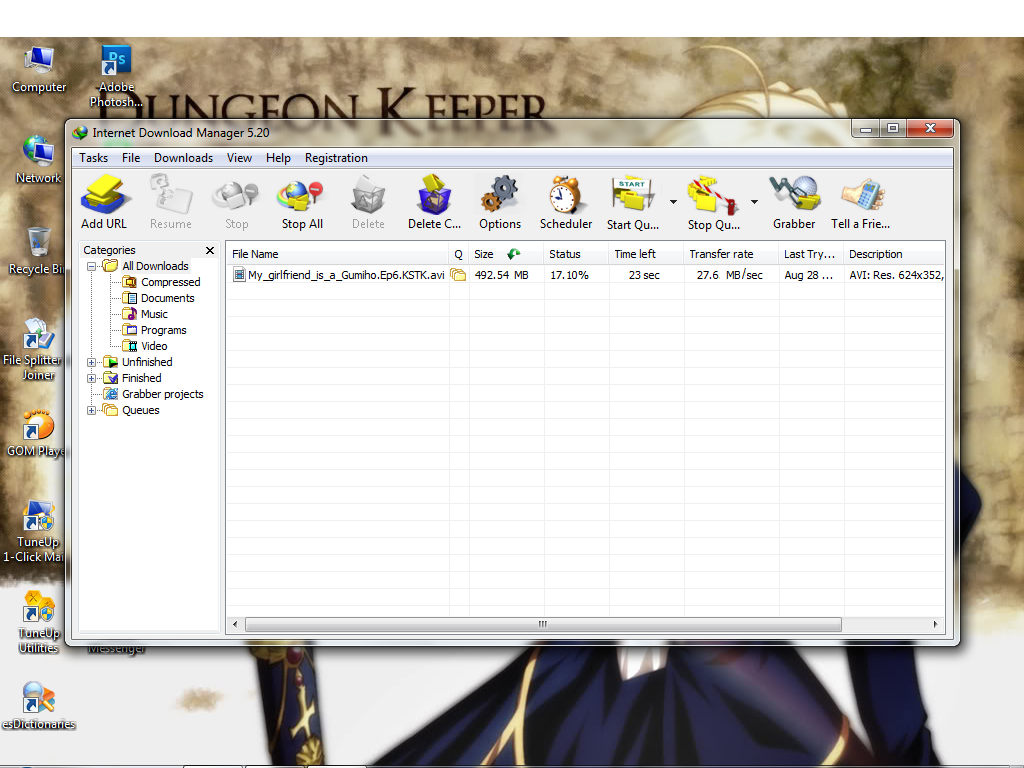Click the Delete toolbar icon
1024x768 pixels.
coord(368,195)
